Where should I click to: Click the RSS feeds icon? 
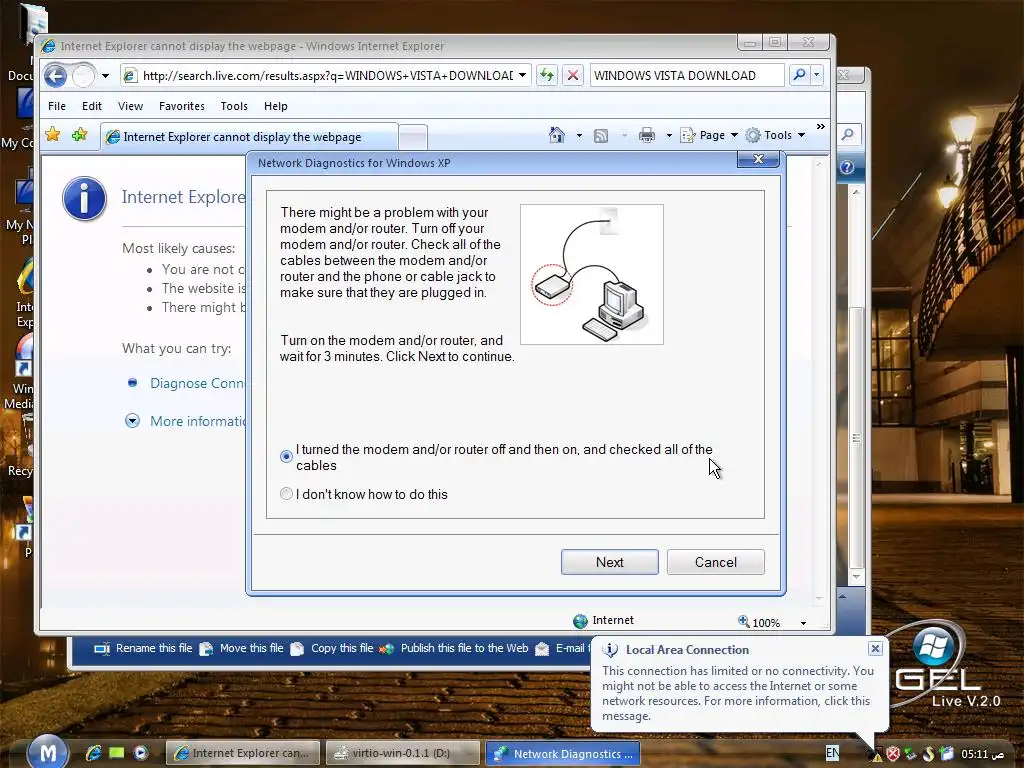pos(601,136)
